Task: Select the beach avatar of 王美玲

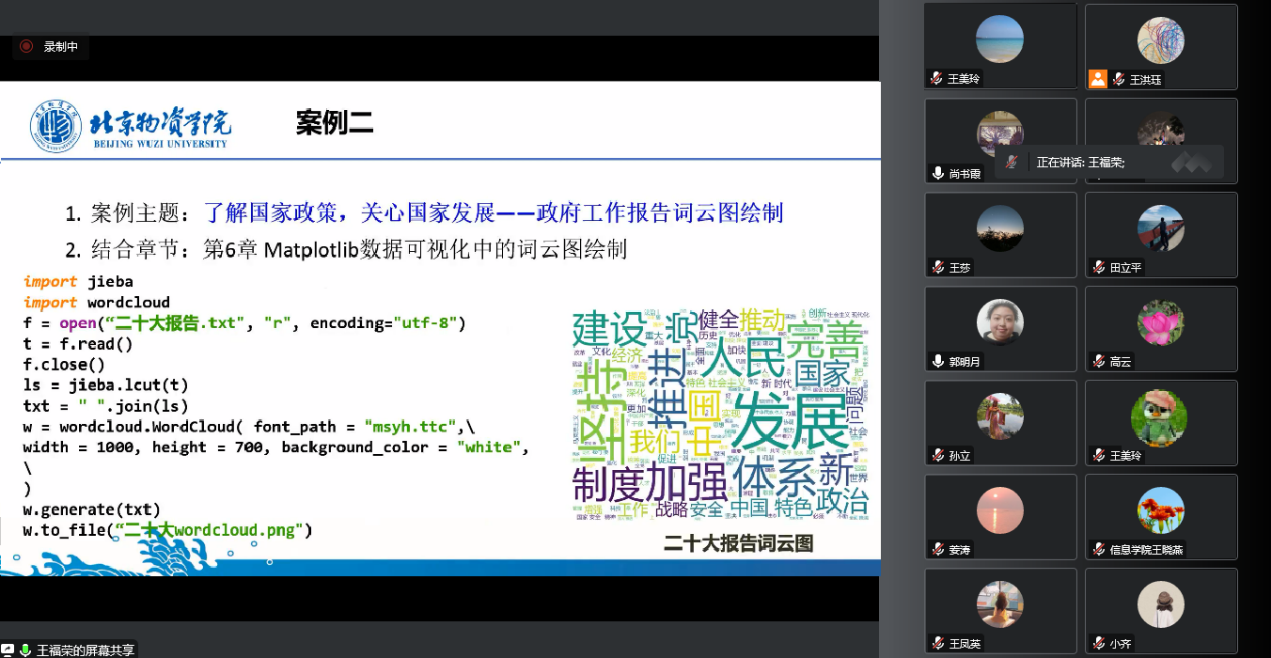Action: [1000, 40]
